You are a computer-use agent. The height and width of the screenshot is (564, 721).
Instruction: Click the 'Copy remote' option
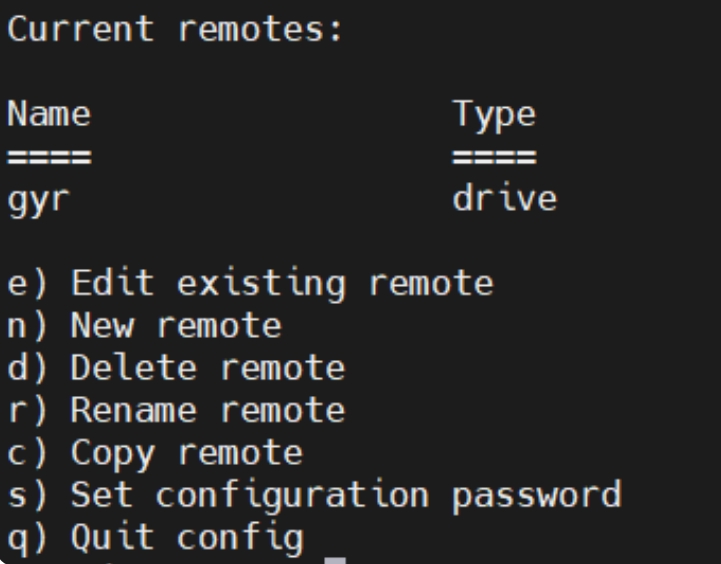click(x=155, y=454)
